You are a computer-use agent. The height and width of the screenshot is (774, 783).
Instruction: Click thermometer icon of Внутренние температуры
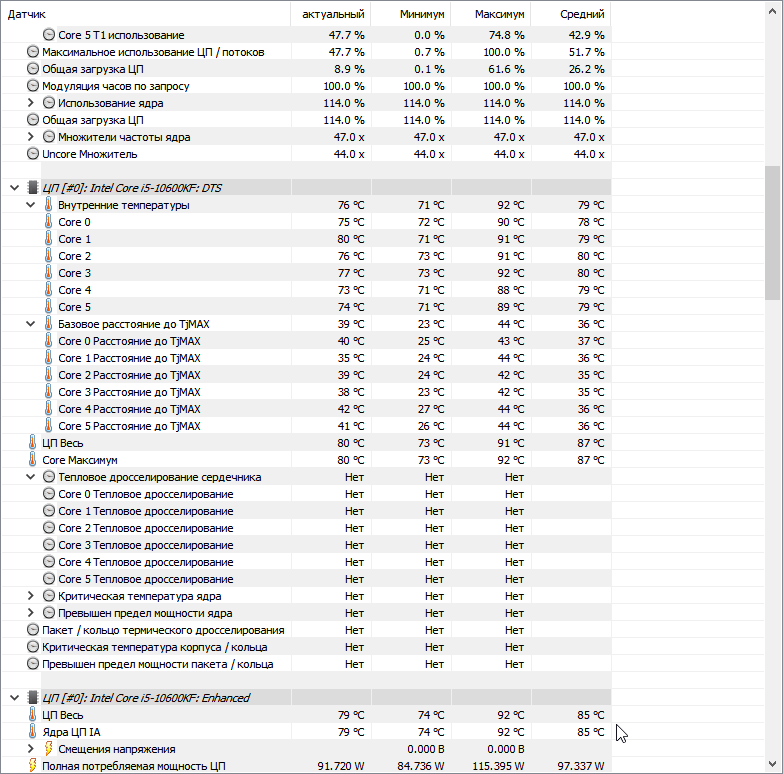point(48,205)
